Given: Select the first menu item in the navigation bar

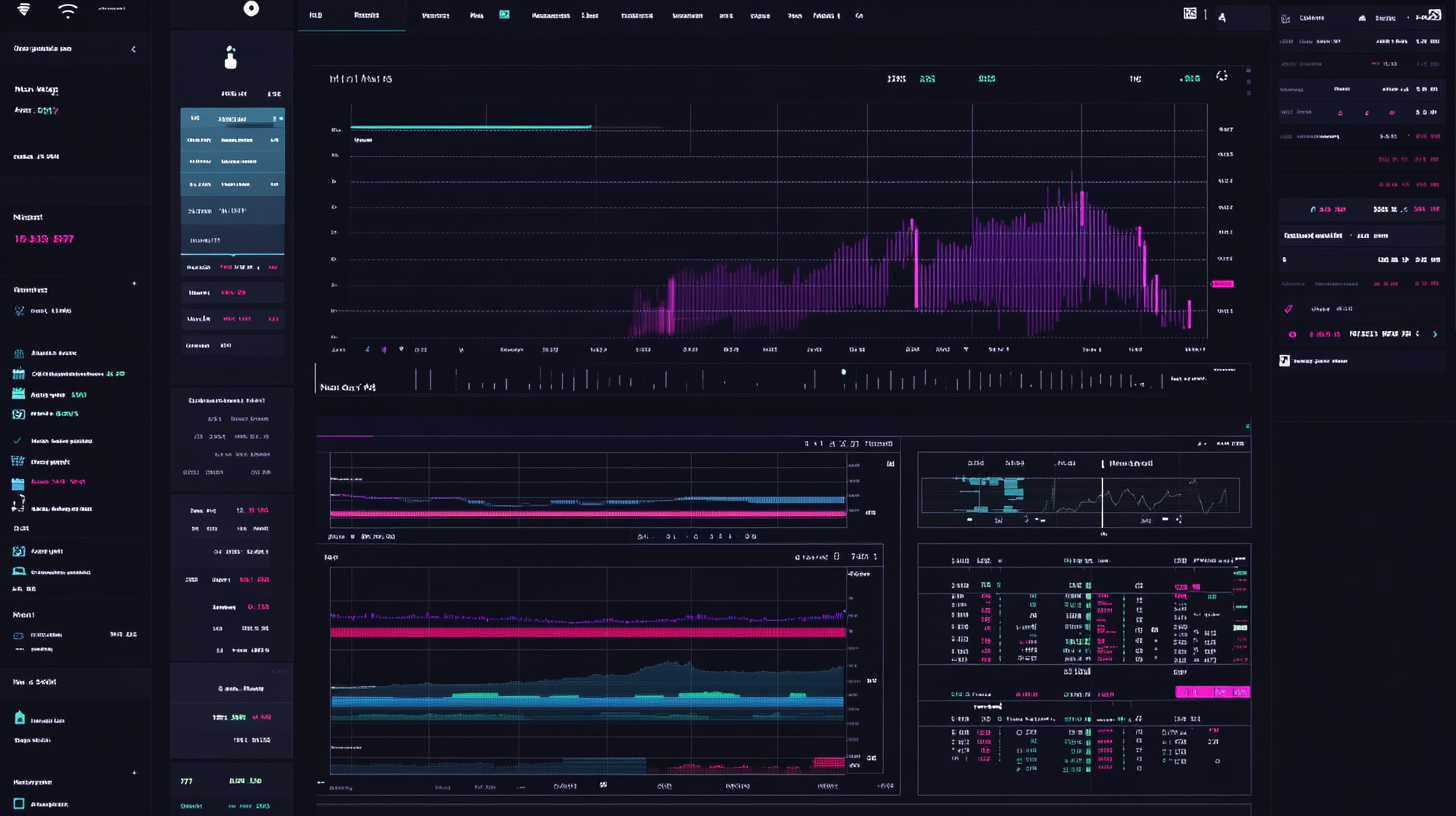Looking at the screenshot, I should (x=316, y=15).
